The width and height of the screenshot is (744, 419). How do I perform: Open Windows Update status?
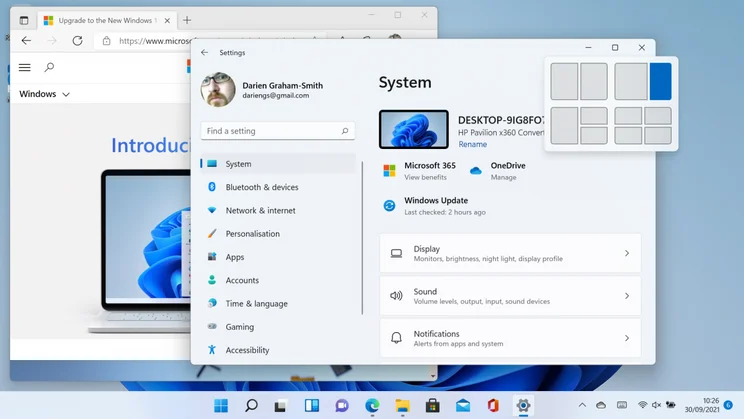(434, 206)
